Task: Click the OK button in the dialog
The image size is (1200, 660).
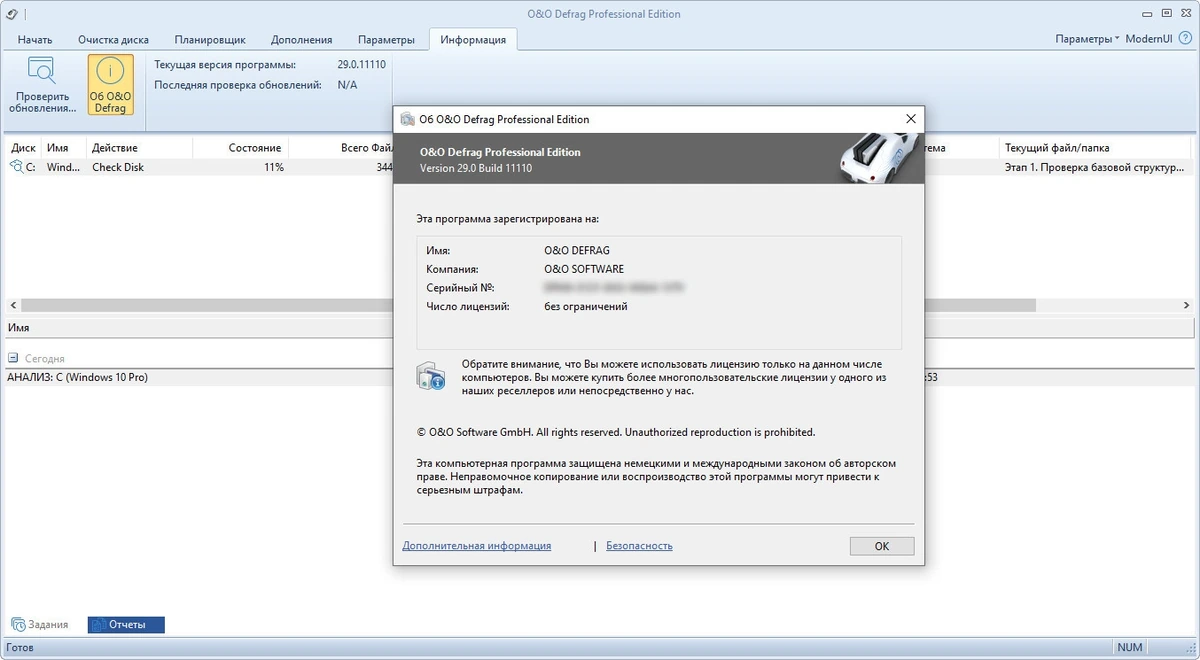Action: [x=882, y=546]
